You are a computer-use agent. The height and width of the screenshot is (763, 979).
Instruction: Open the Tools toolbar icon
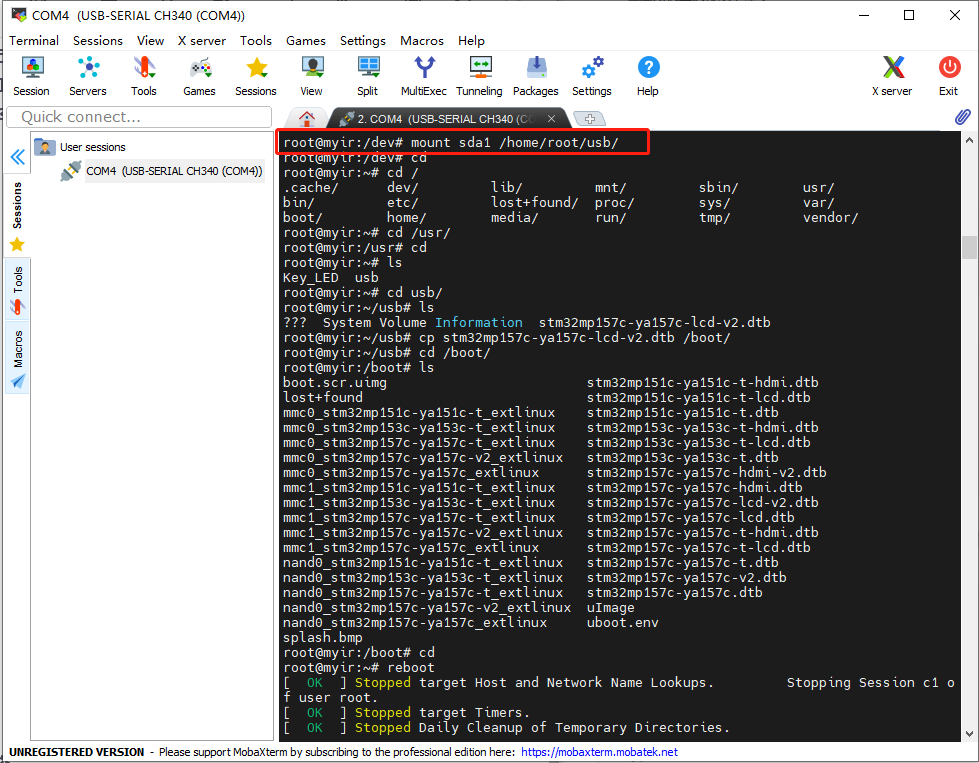click(144, 76)
